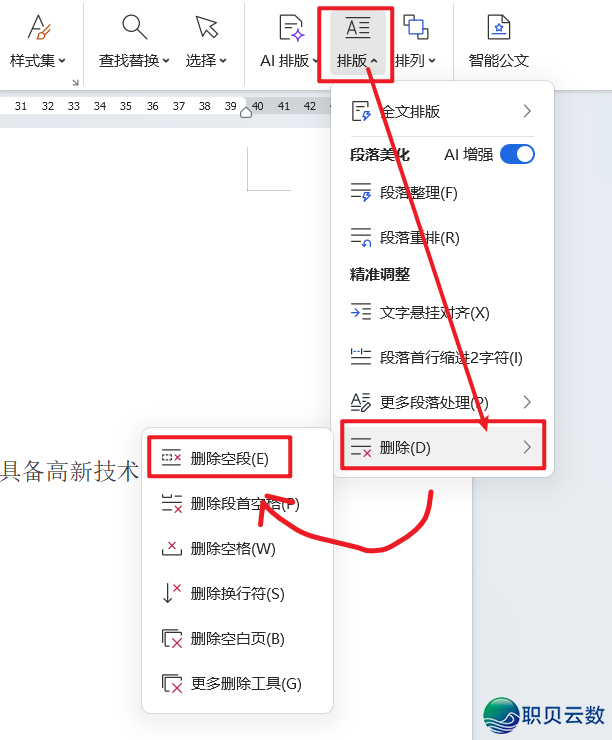Select 段落首行缩进2字符(I) menu item
Viewport: 612px width, 740px height.
[x=442, y=357]
